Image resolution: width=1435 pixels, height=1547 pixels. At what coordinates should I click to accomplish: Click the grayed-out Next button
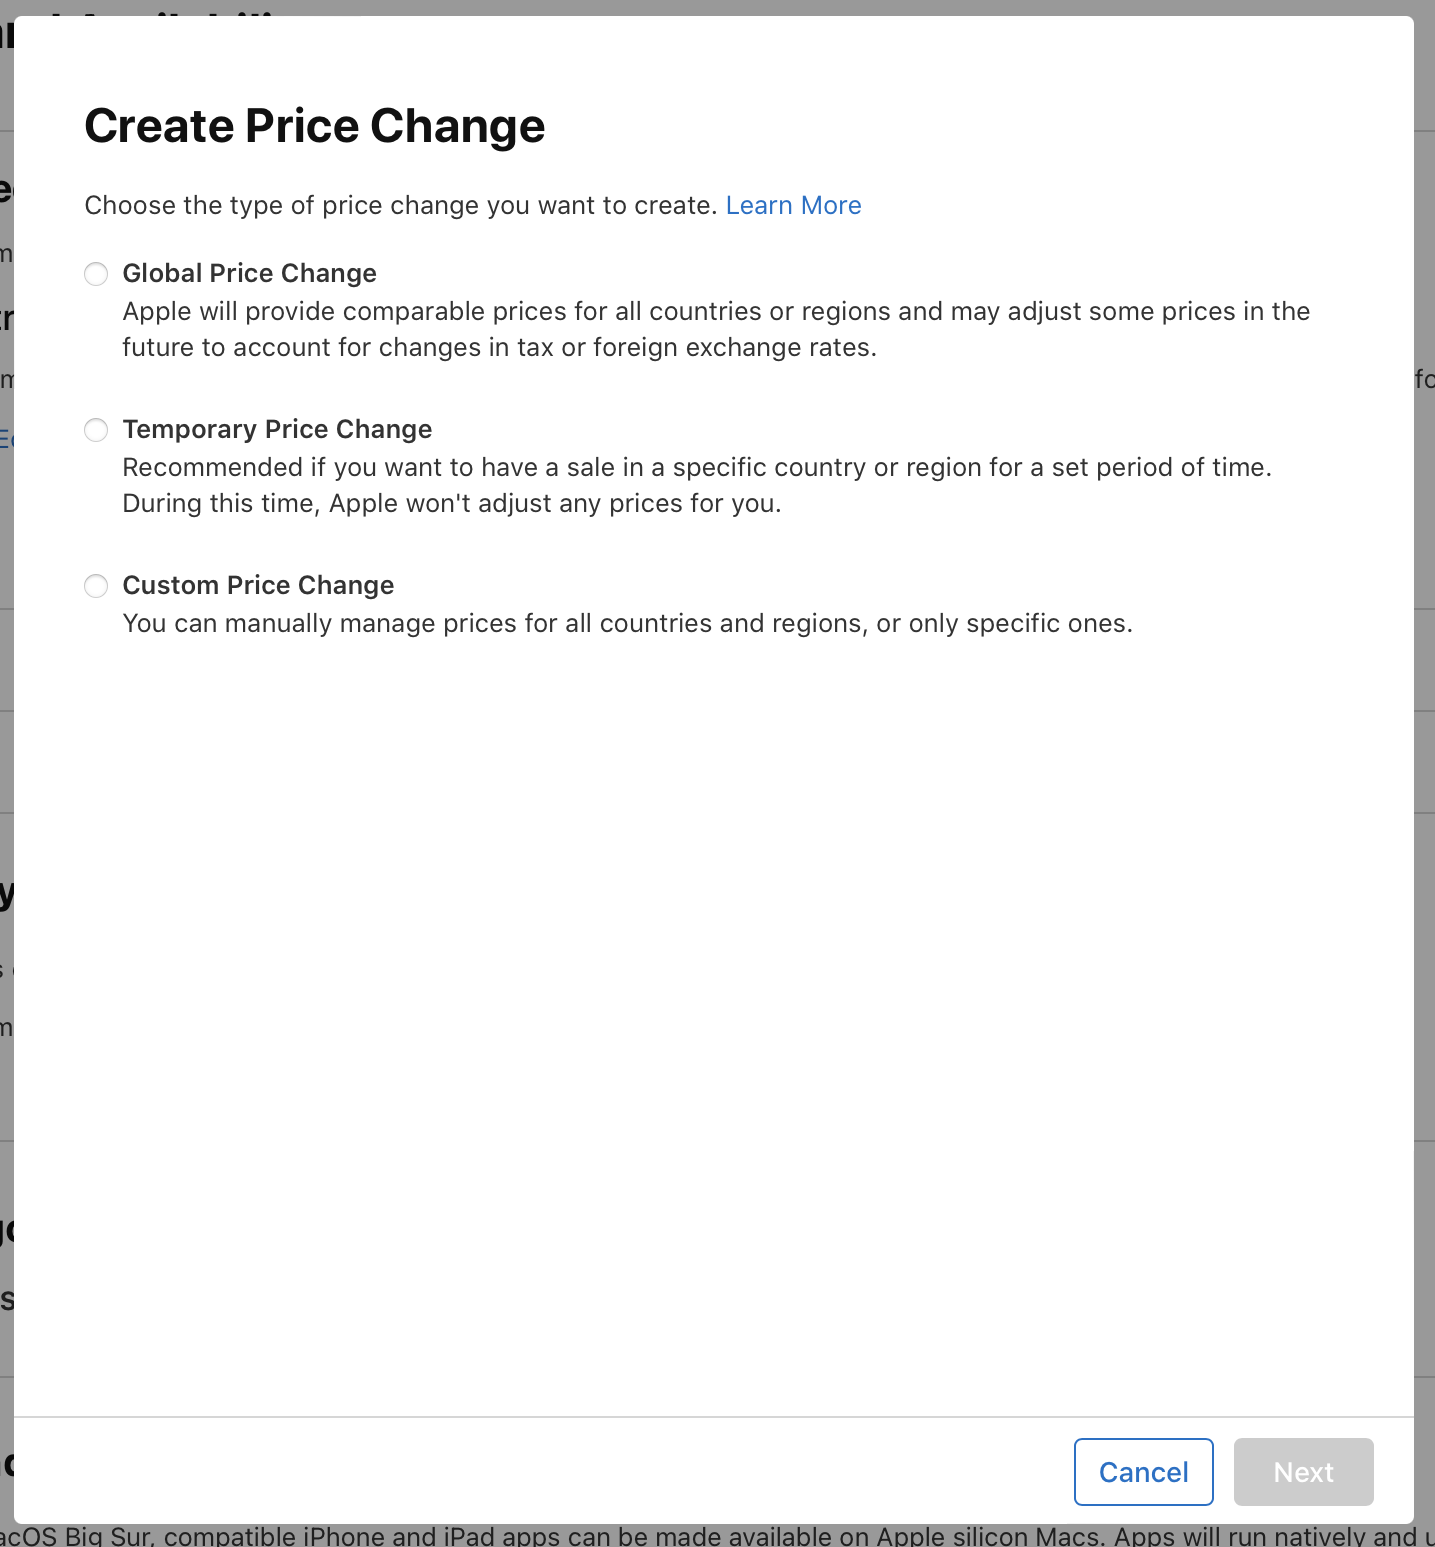(1302, 1471)
